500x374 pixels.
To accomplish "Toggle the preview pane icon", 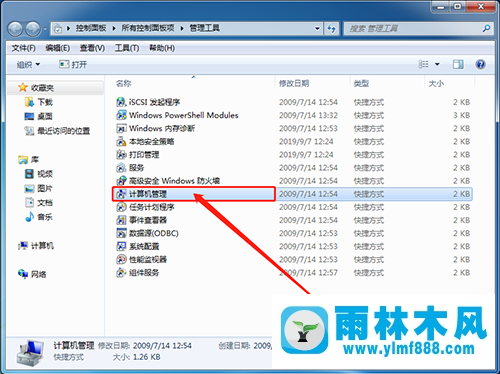I will [458, 64].
